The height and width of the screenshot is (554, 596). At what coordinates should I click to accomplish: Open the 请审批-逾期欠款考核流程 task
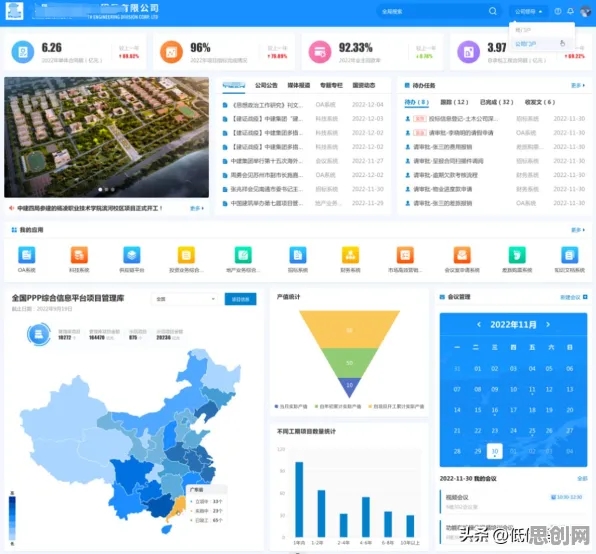(445, 175)
